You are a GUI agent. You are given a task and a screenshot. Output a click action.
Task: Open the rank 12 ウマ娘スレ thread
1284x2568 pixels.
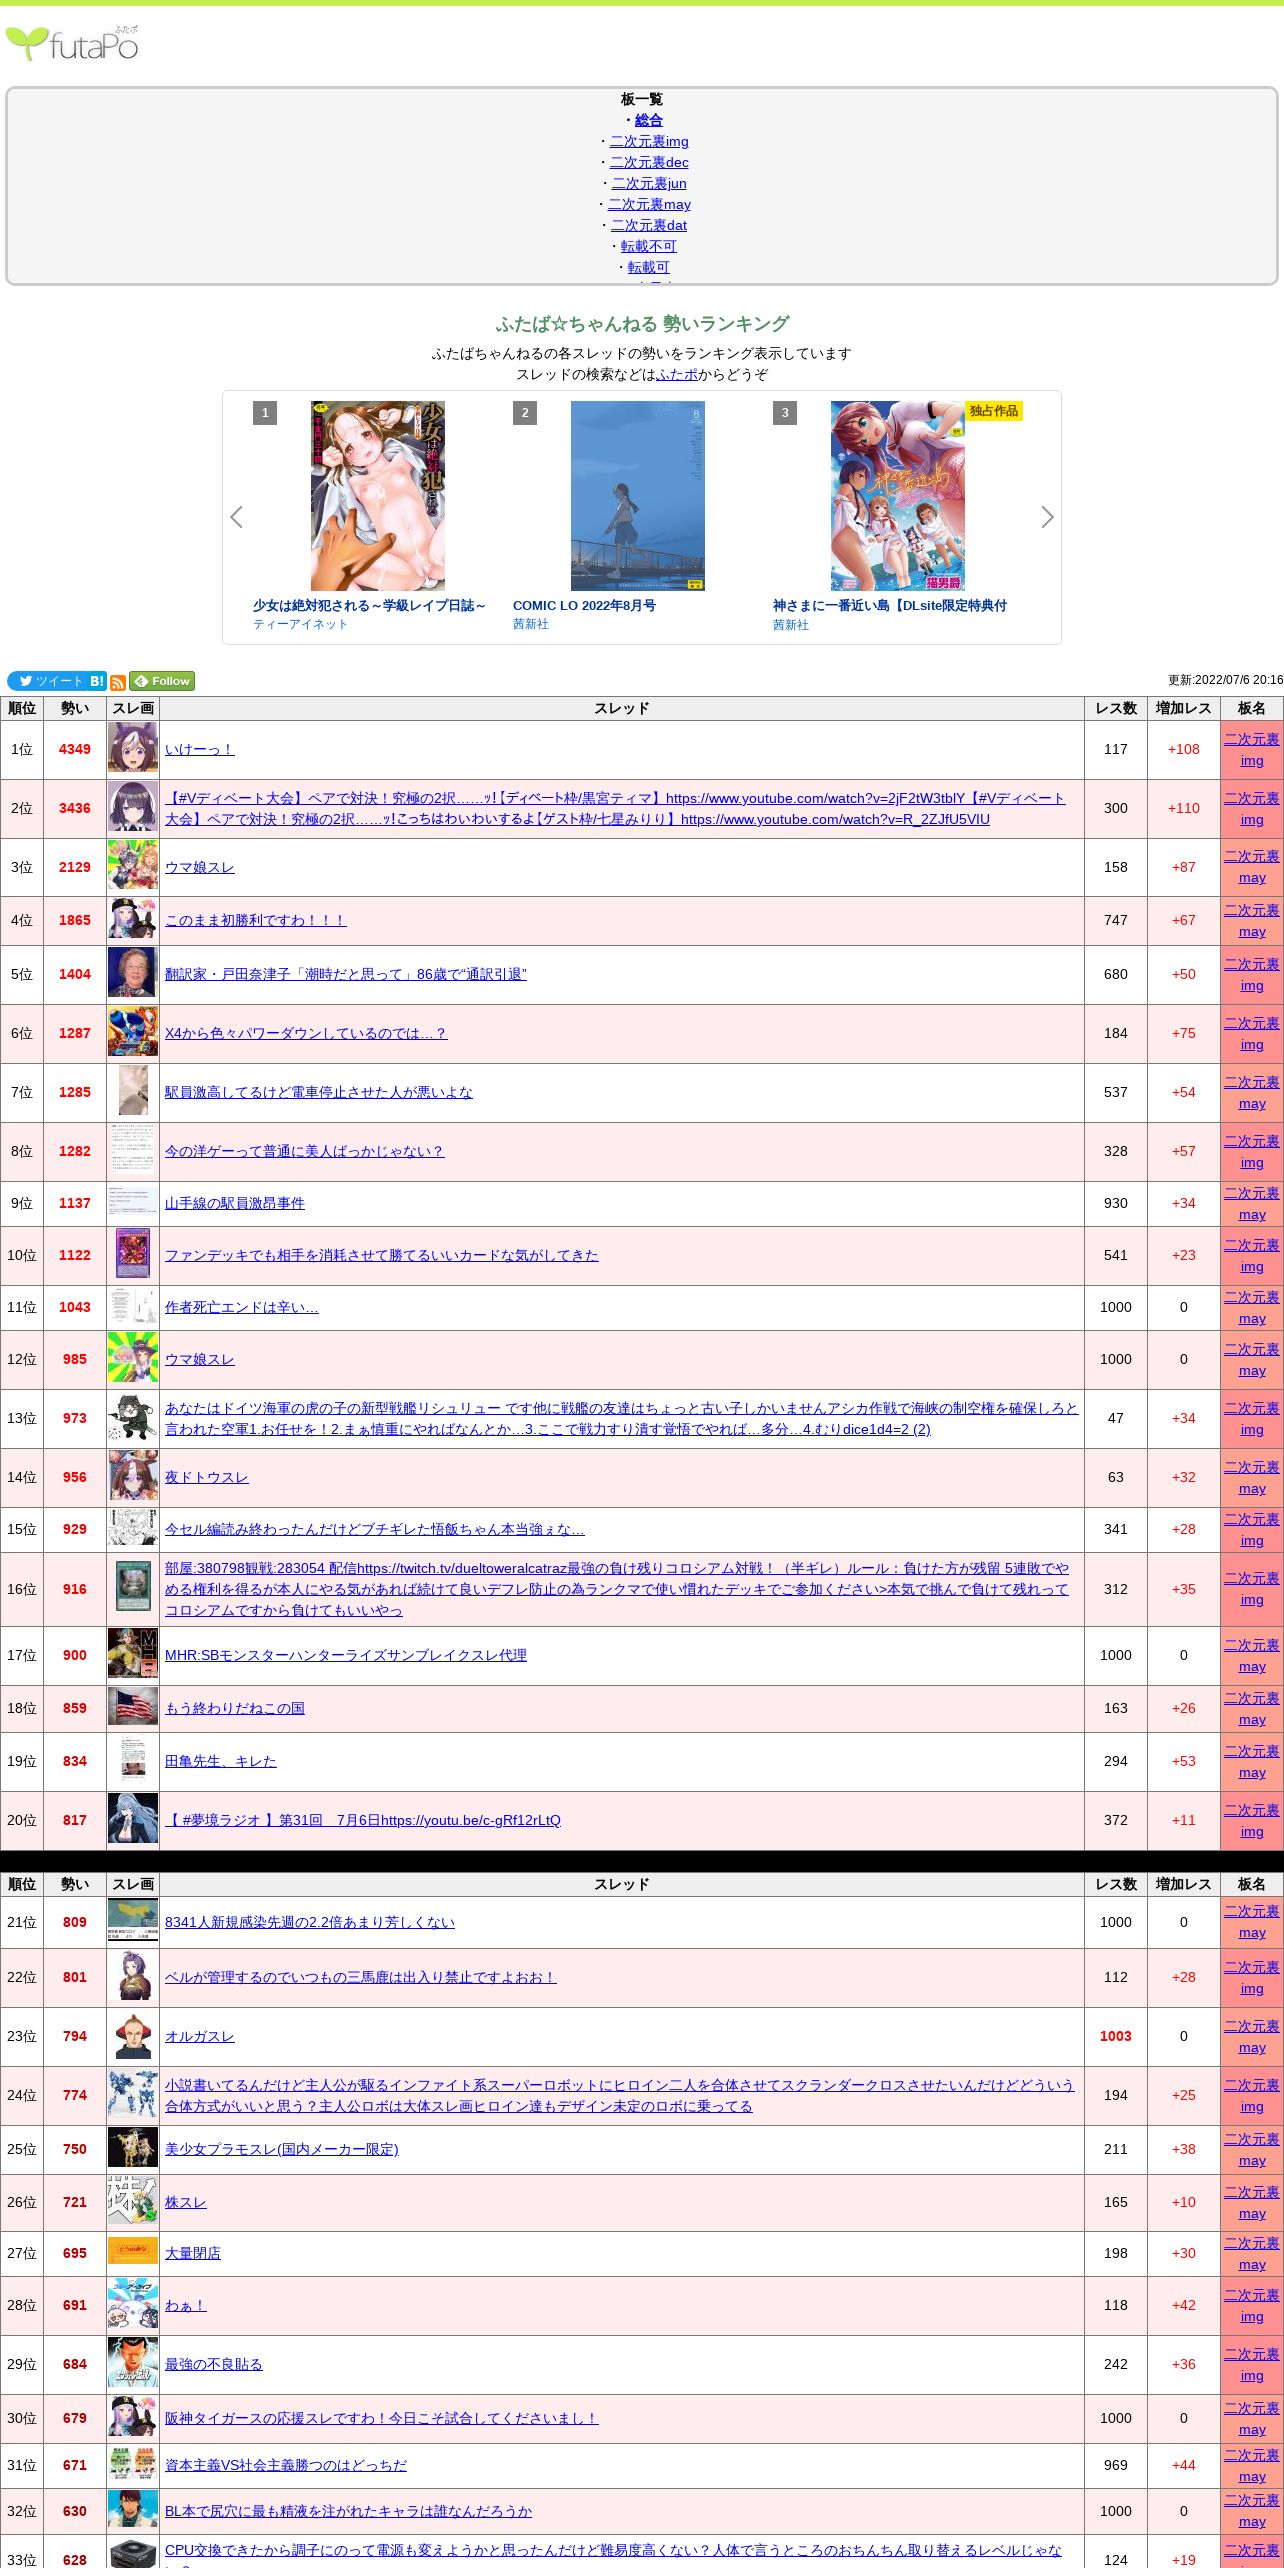pyautogui.click(x=200, y=1359)
